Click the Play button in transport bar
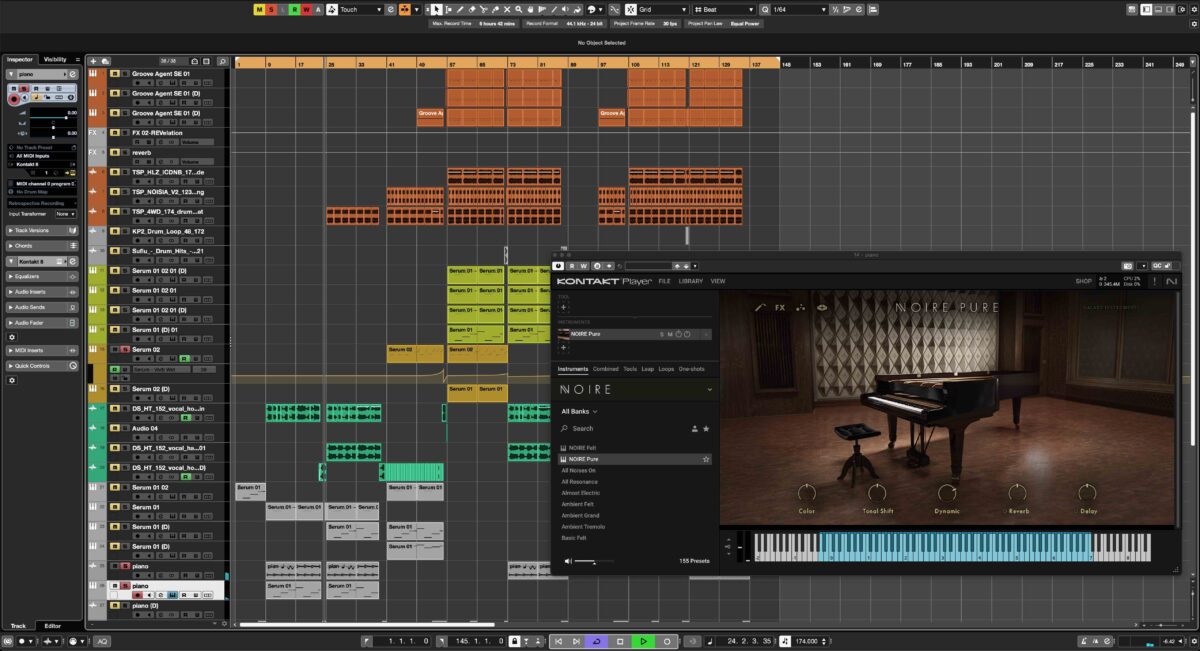Image resolution: width=1200 pixels, height=651 pixels. 643,641
